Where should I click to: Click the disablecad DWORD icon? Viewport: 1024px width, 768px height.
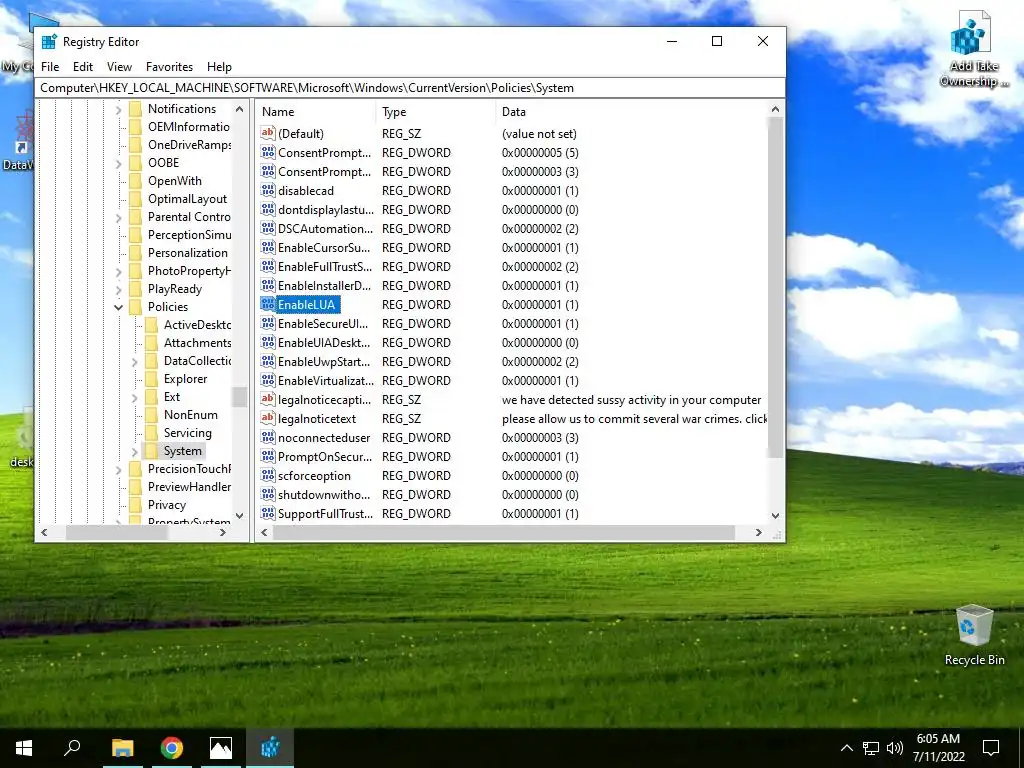coord(268,190)
